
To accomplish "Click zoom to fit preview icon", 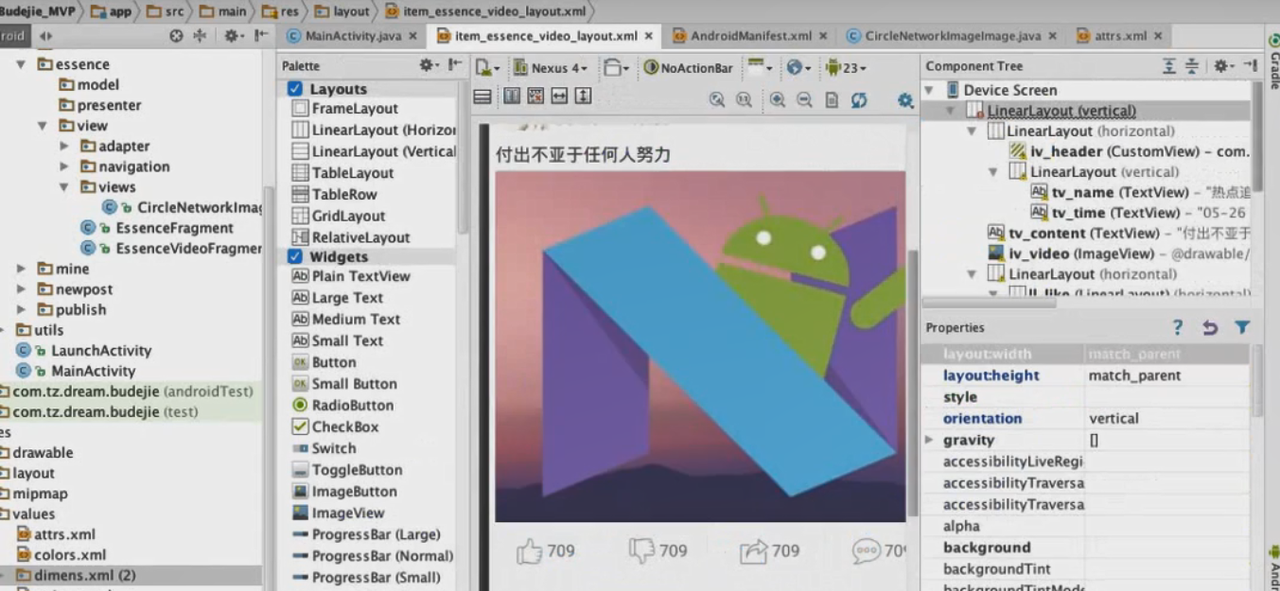I will 717,100.
